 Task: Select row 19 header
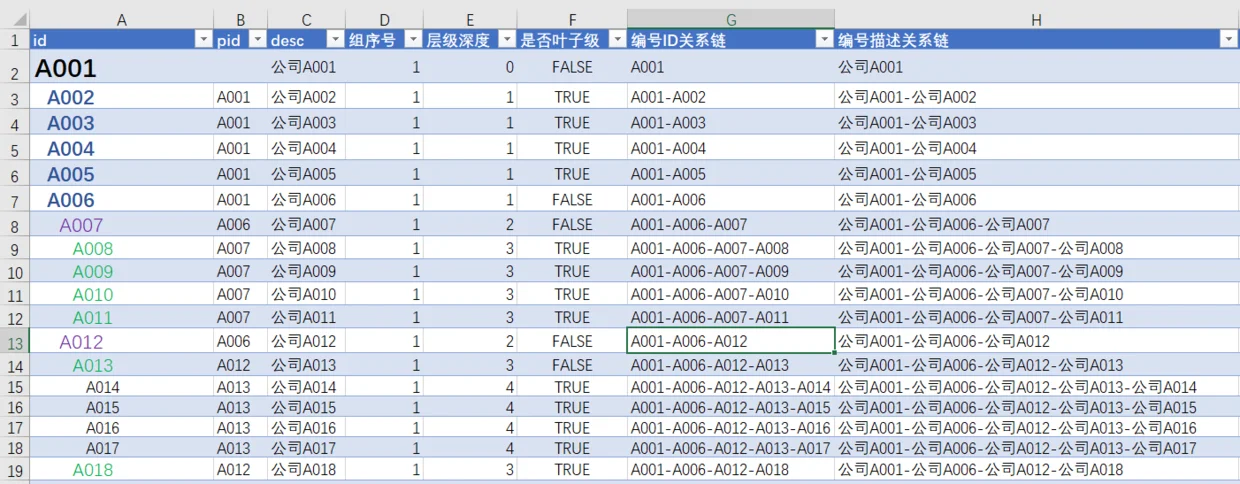(15, 469)
